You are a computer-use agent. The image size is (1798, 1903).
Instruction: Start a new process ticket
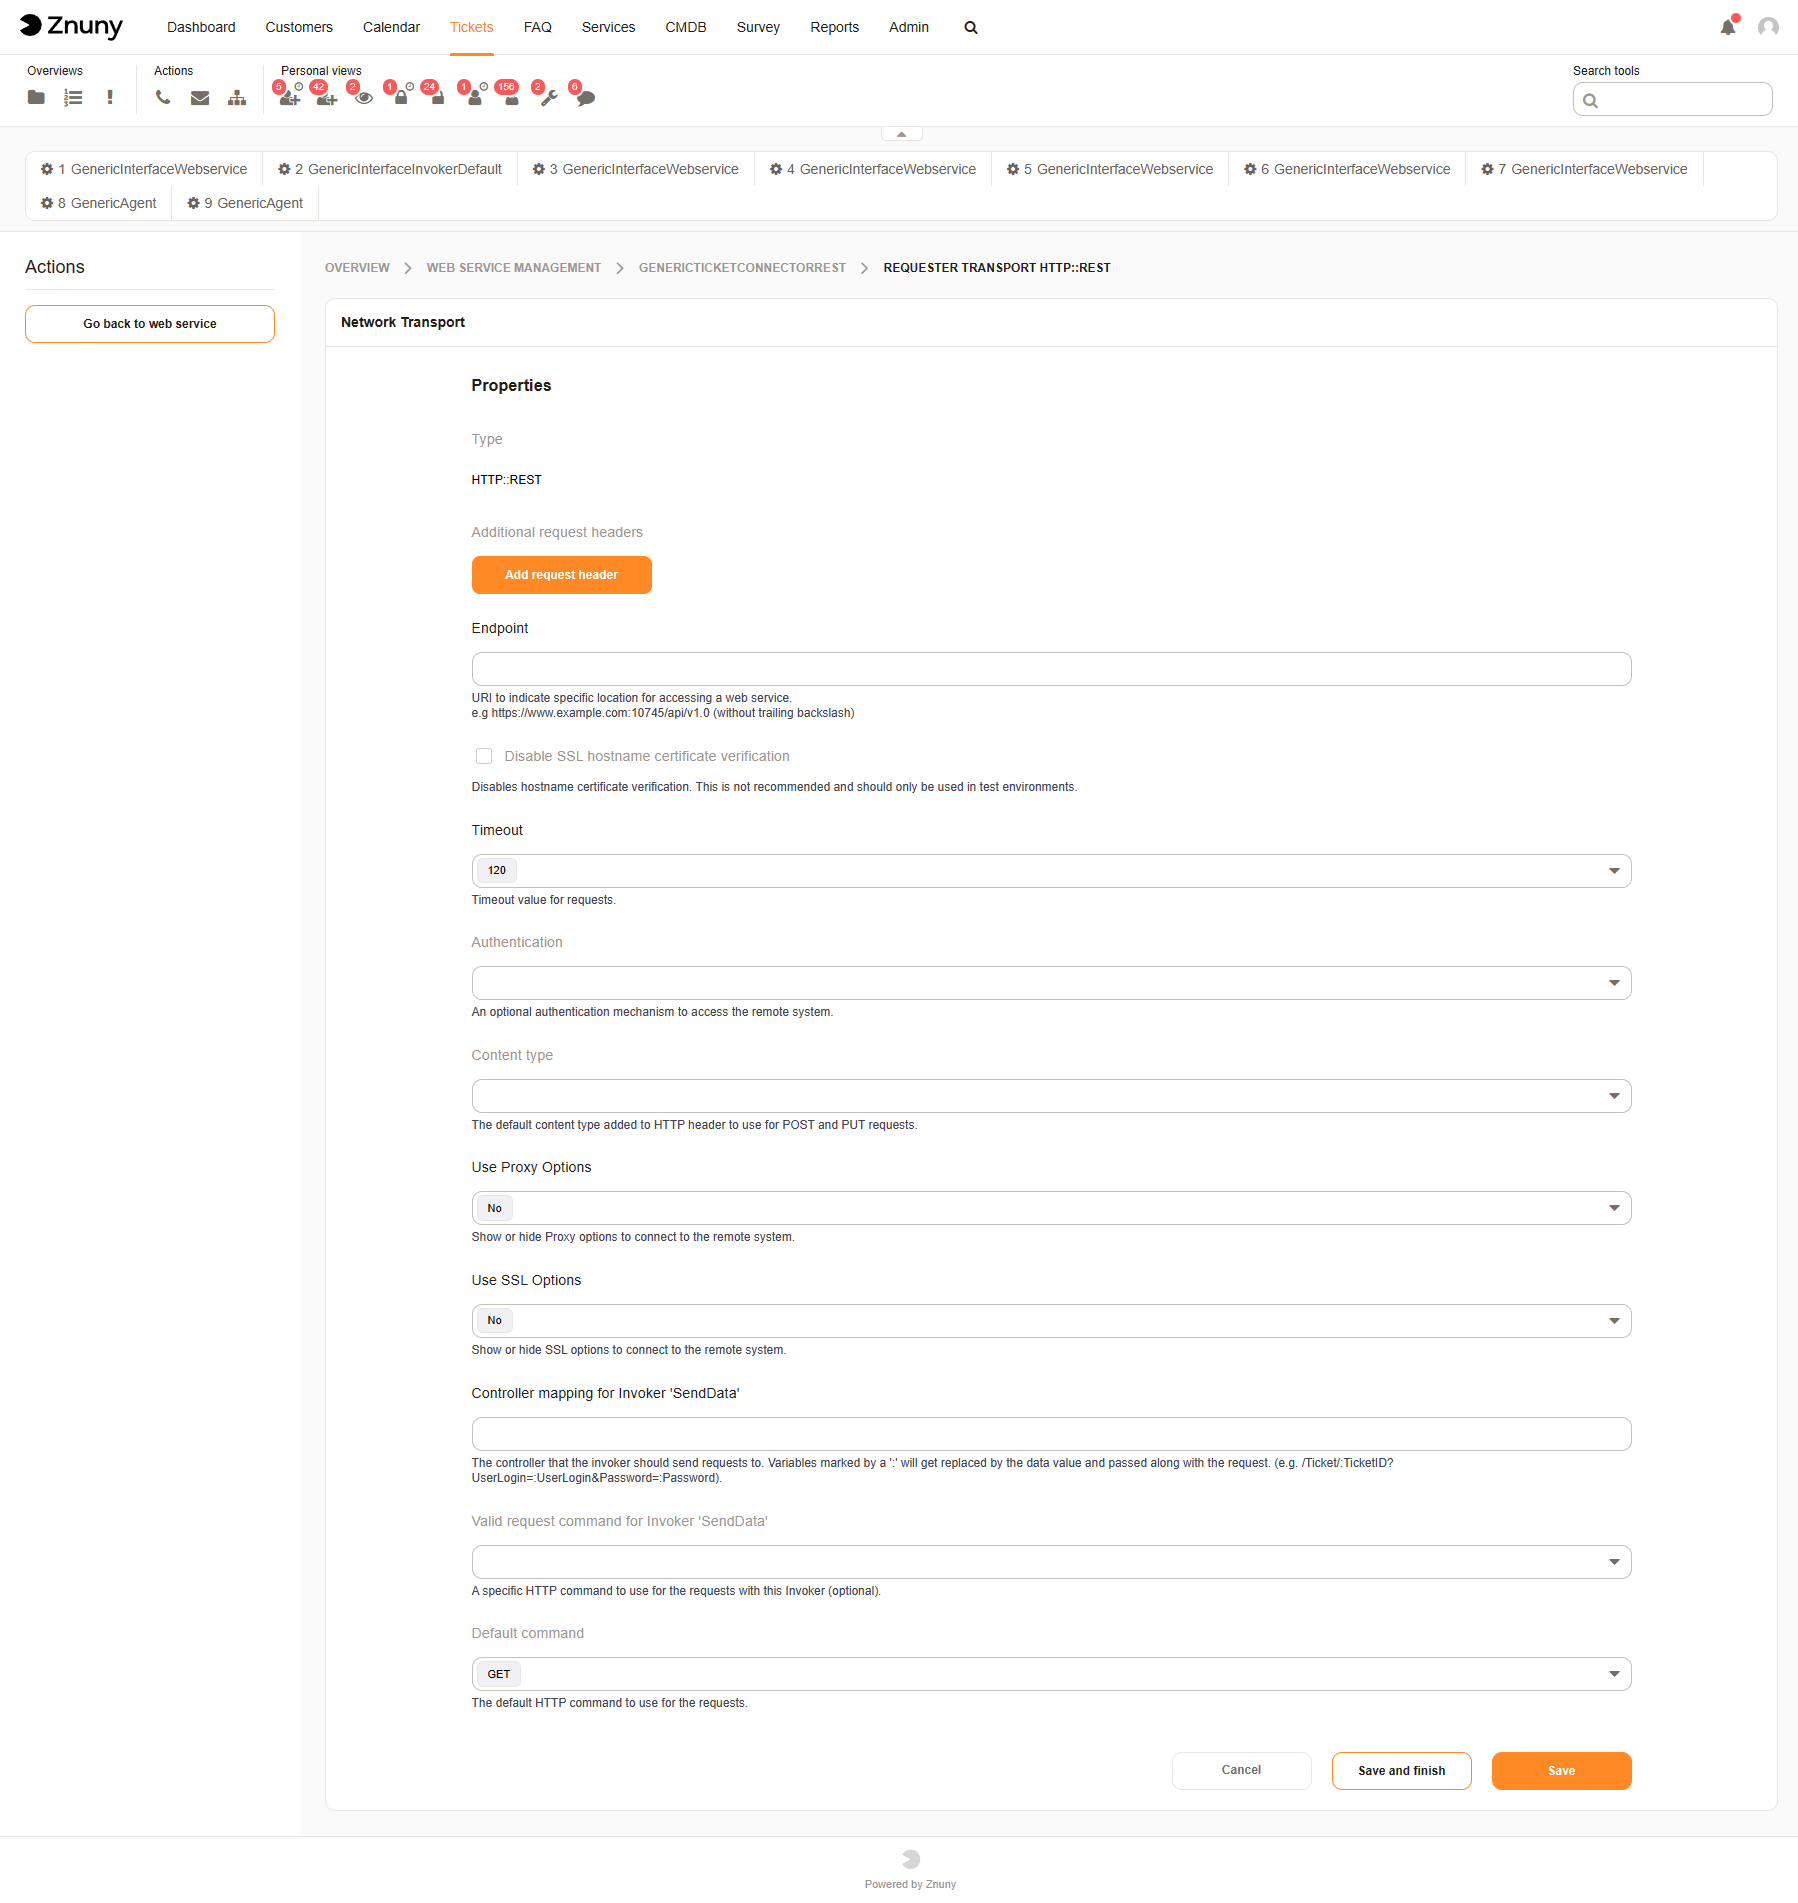point(237,98)
